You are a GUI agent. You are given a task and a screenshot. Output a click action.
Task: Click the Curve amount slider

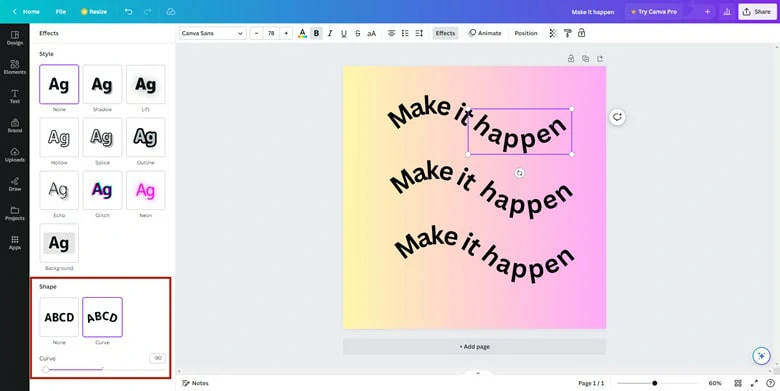(104, 370)
